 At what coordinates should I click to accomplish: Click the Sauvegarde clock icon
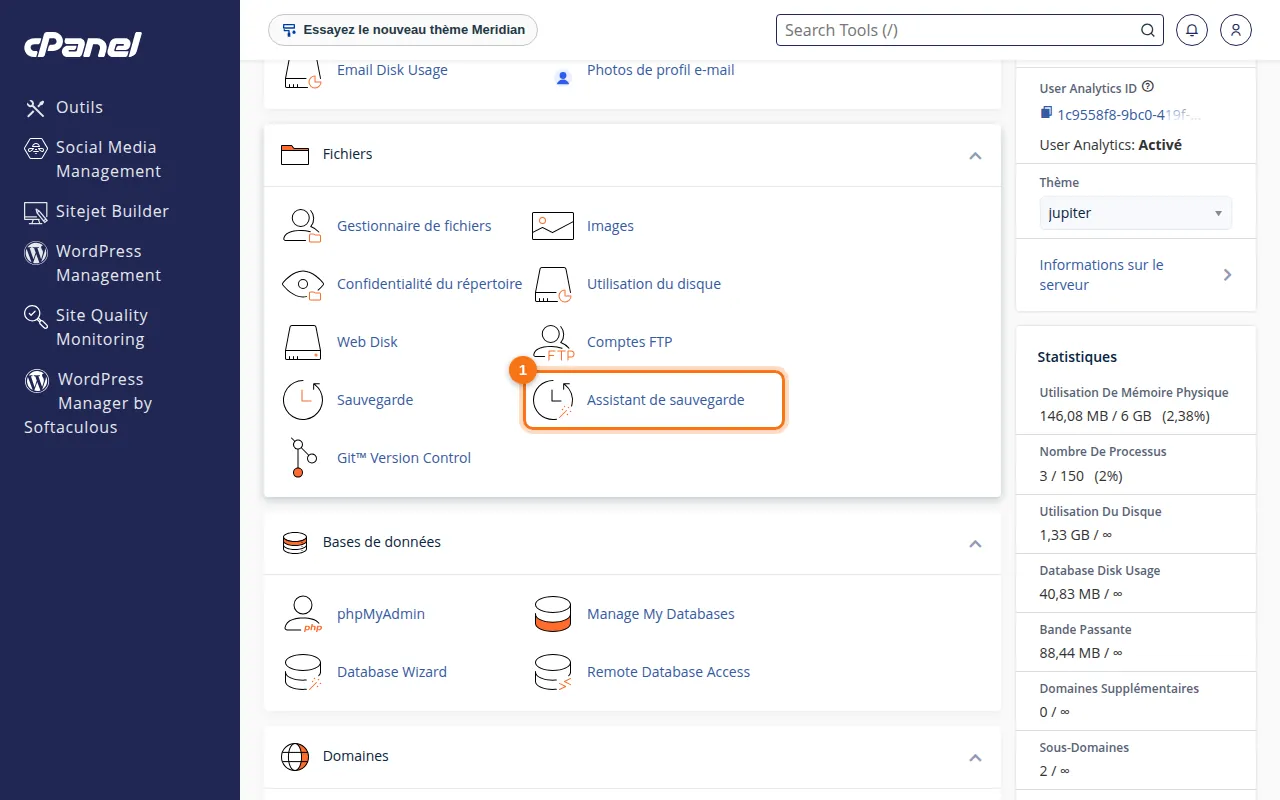point(302,400)
